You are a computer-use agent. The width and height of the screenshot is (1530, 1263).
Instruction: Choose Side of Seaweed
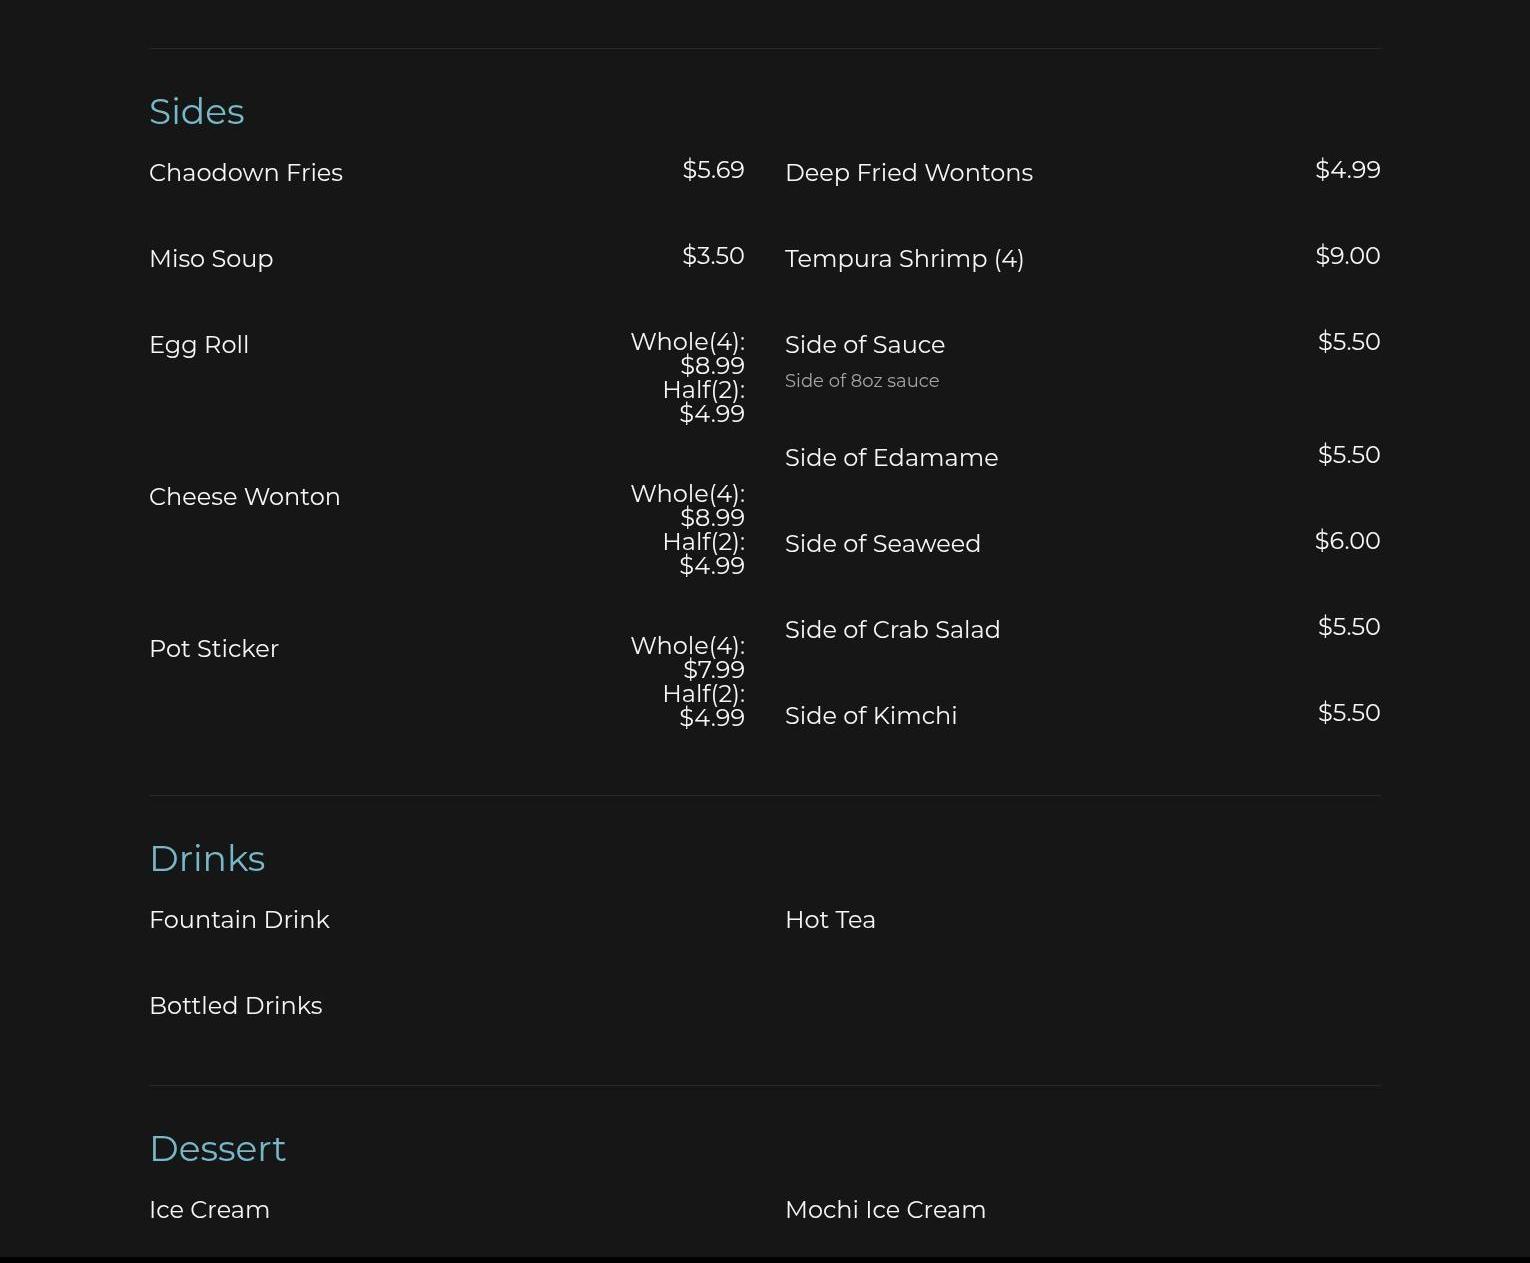click(882, 544)
